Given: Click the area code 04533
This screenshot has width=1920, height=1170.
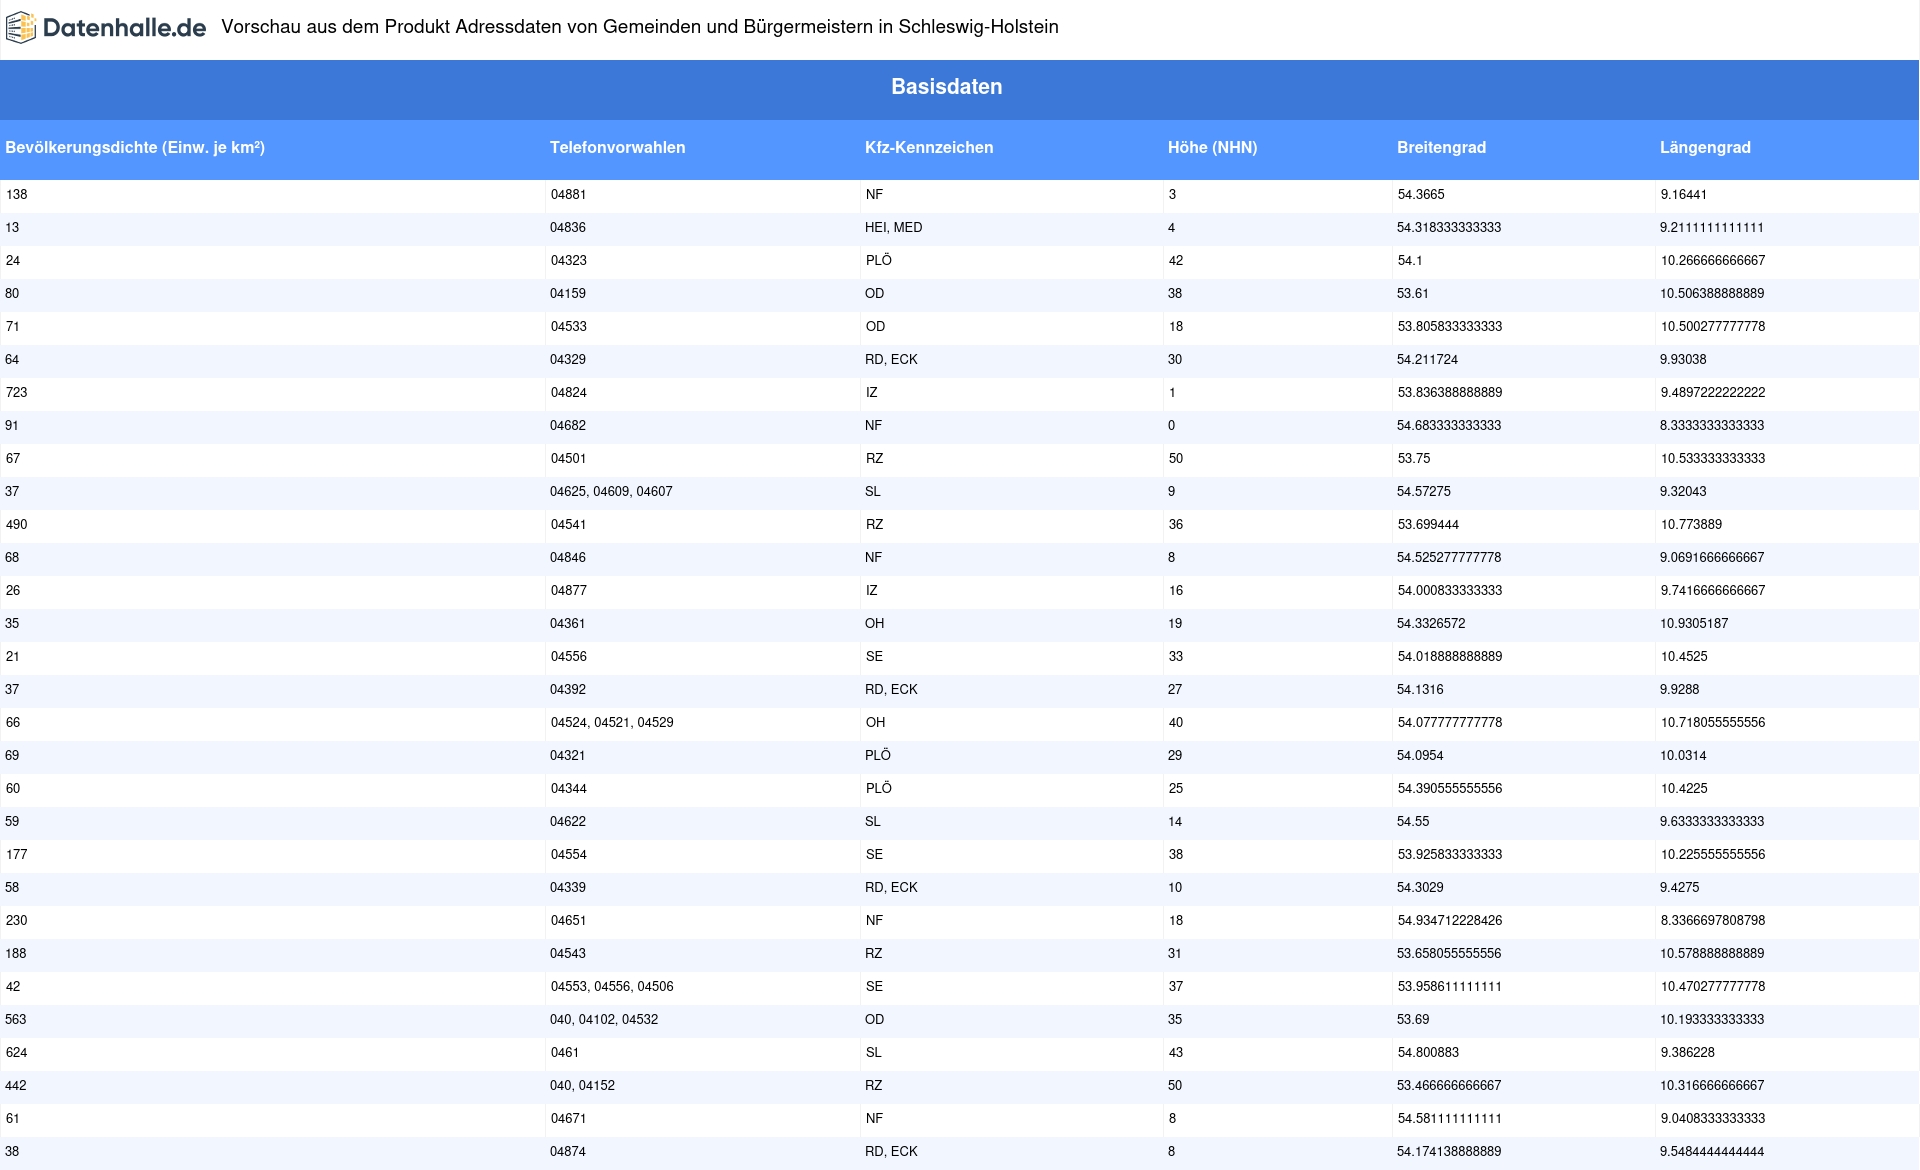Looking at the screenshot, I should (568, 327).
